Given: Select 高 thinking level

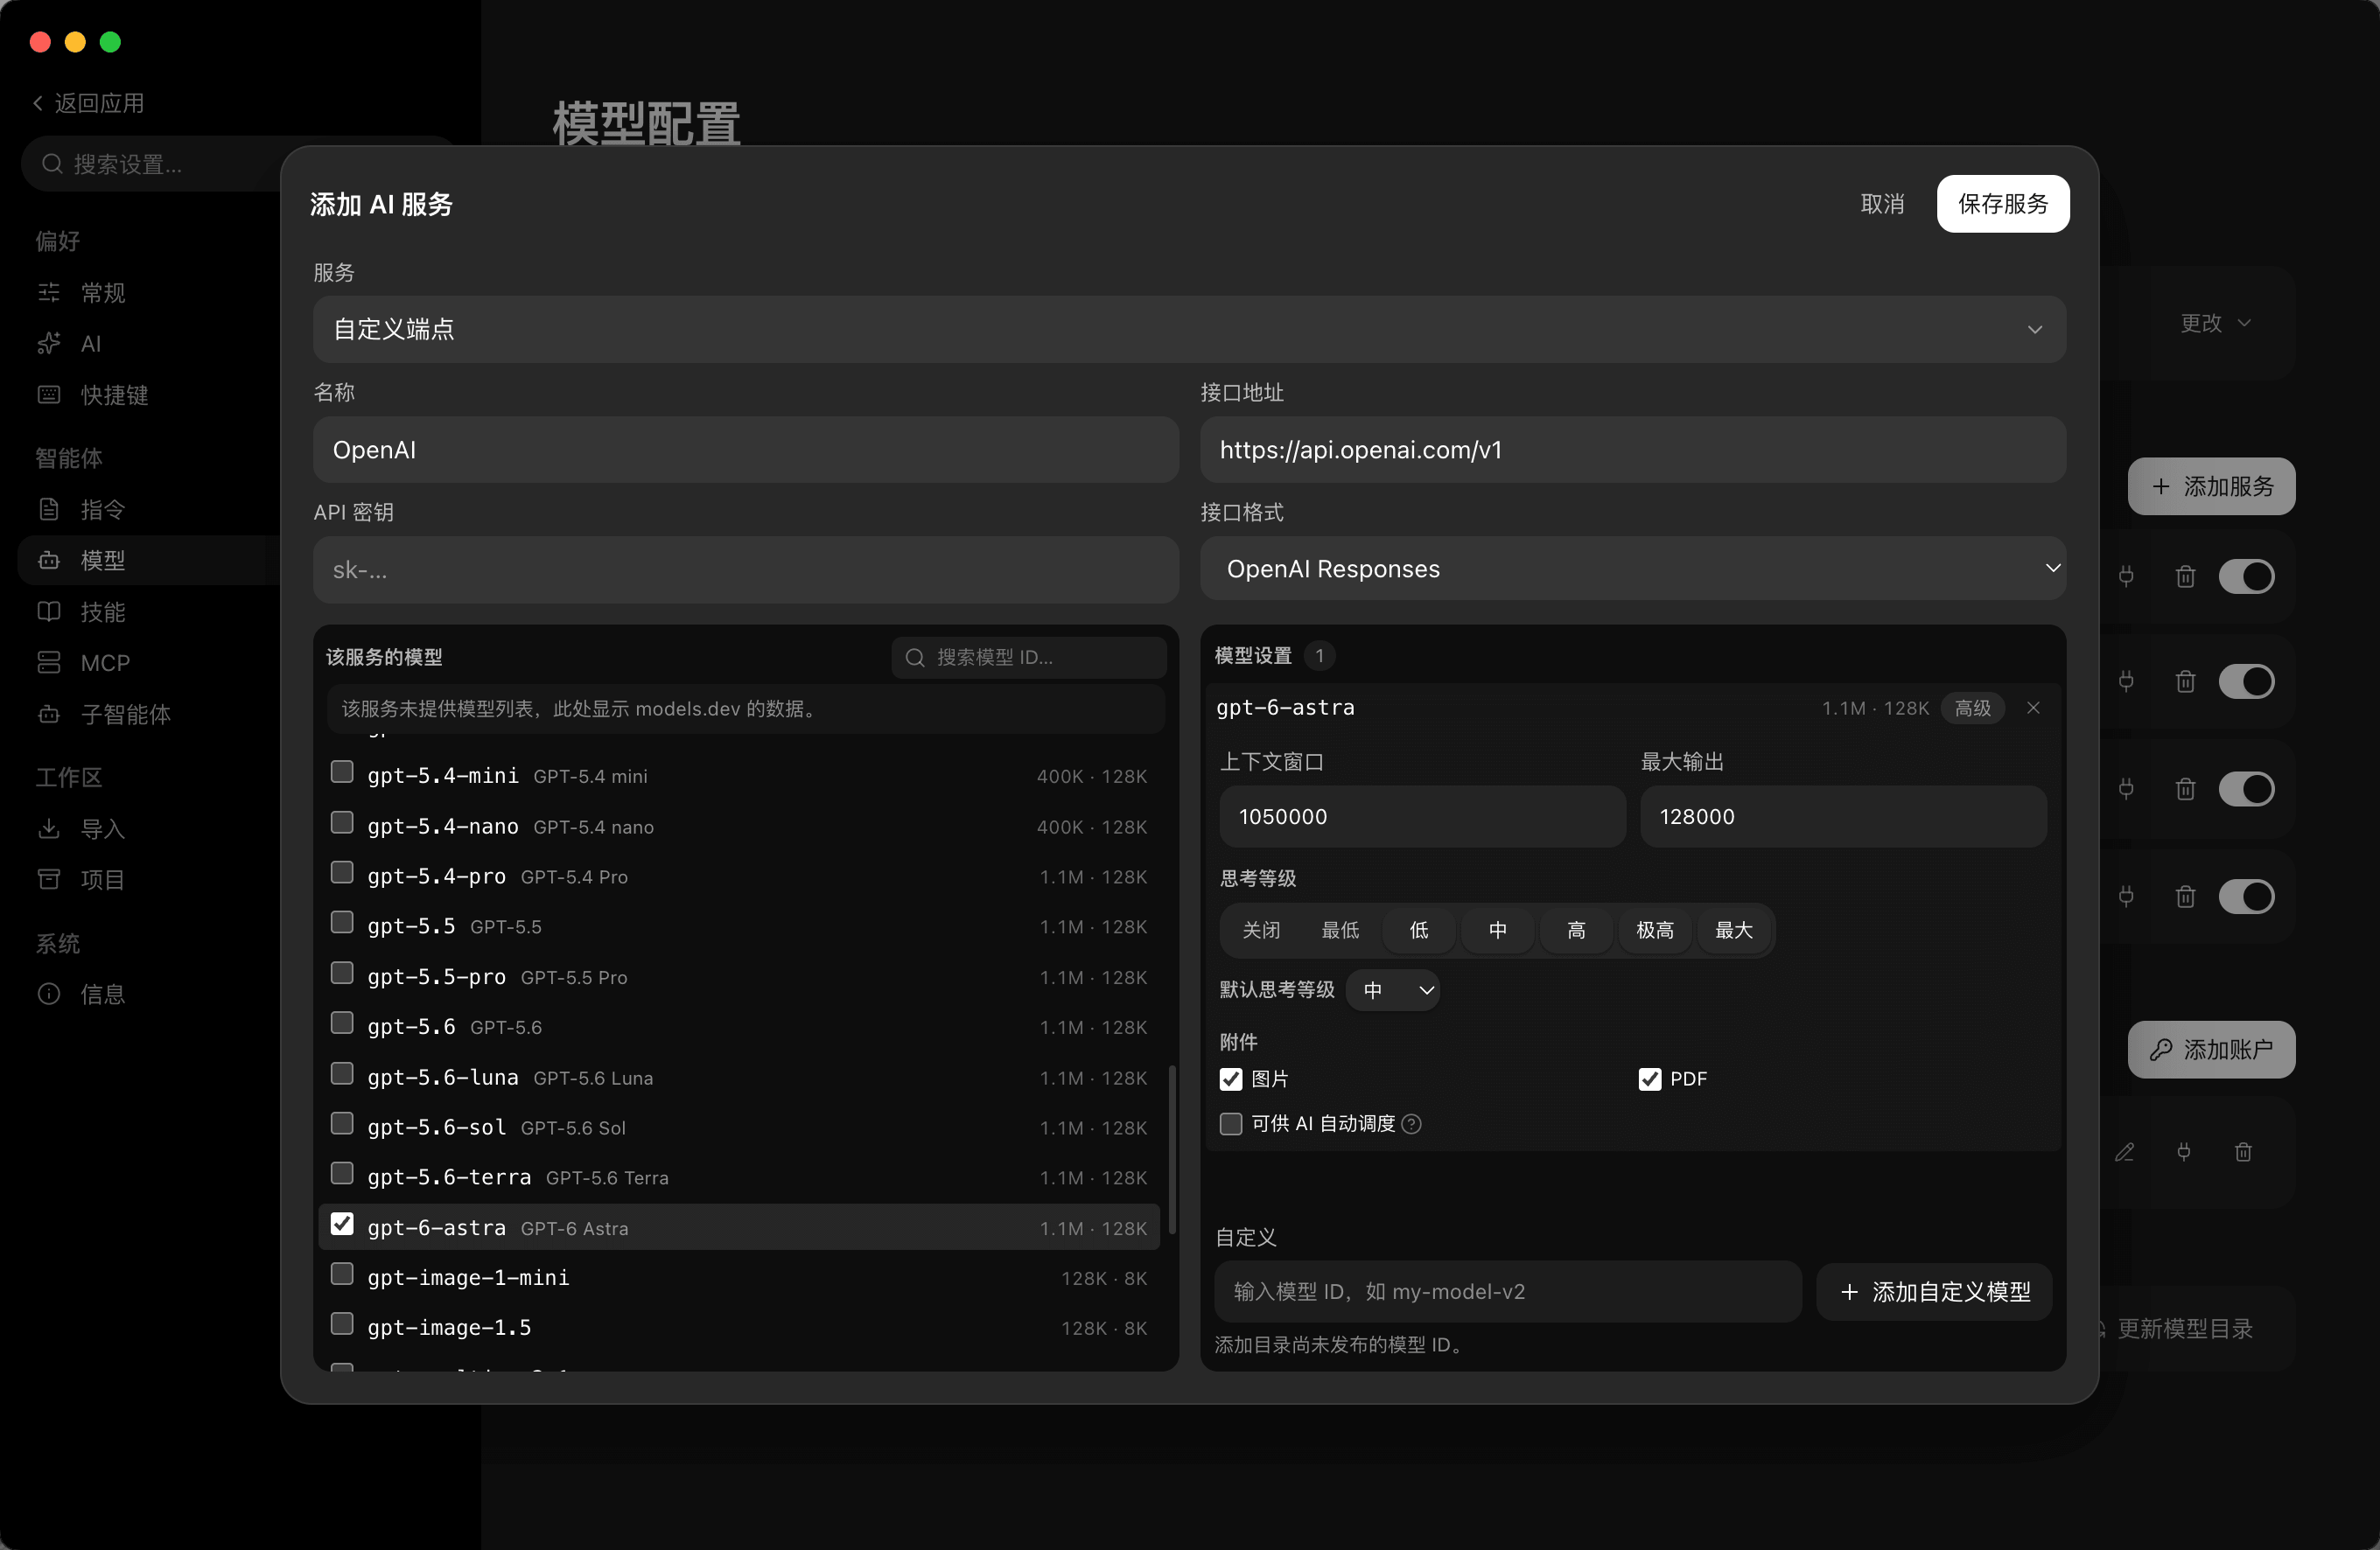Looking at the screenshot, I should coord(1577,930).
